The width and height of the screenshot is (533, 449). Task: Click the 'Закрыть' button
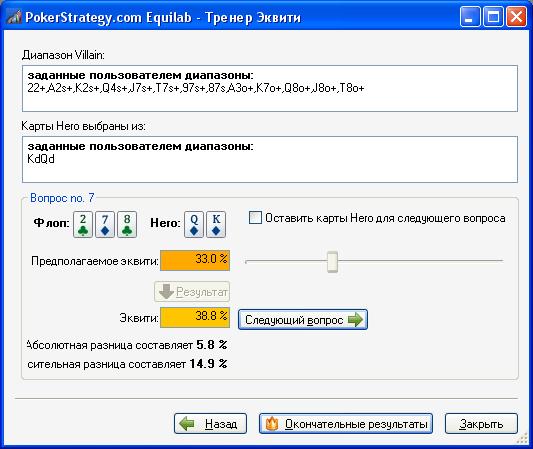(481, 424)
